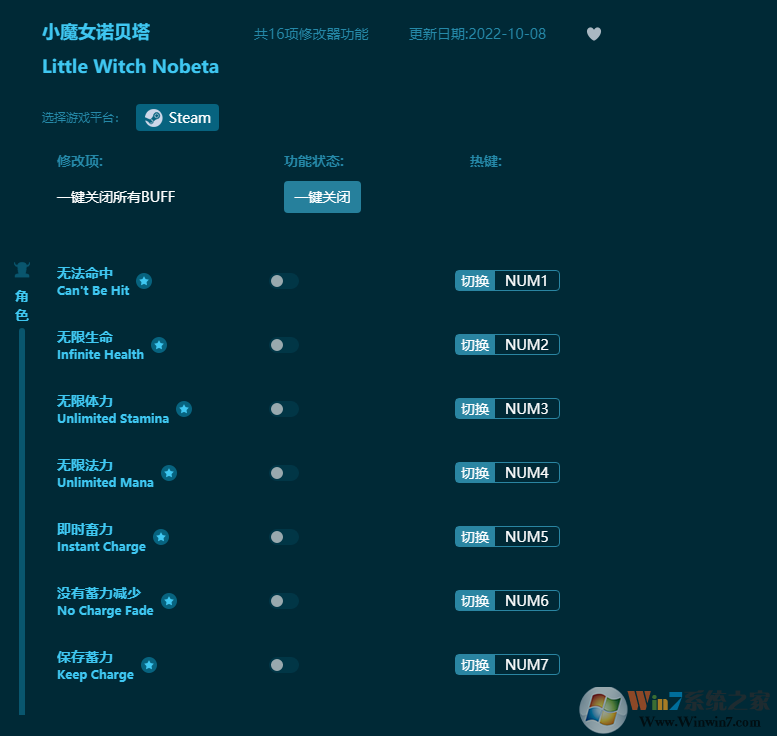Screen dimensions: 777x736
Task: Click the Keep Charge label
Action: [x=95, y=675]
